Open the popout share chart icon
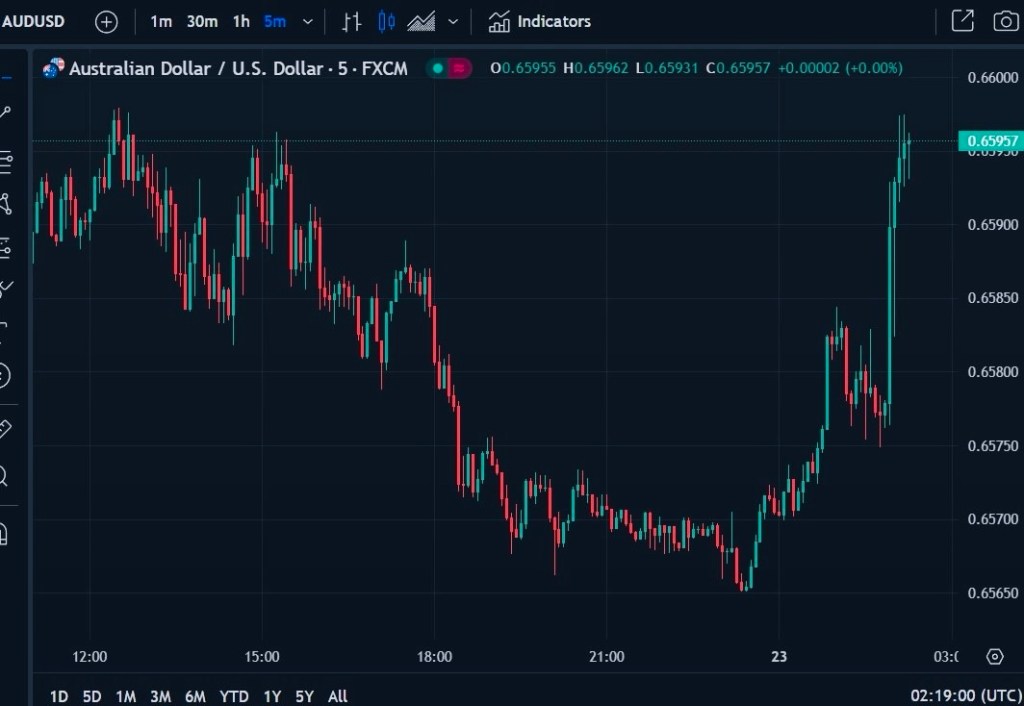The height and width of the screenshot is (706, 1024). [x=962, y=21]
